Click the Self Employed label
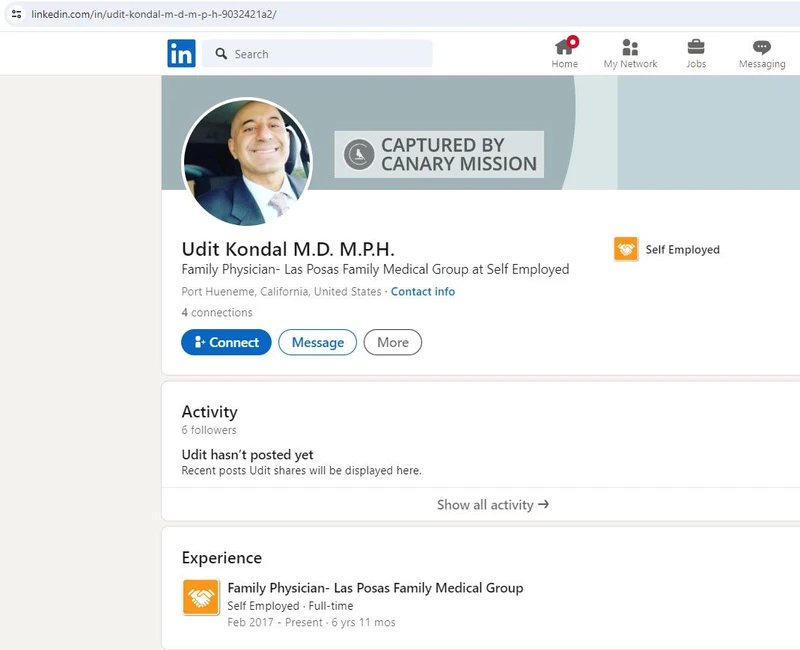800x650 pixels. [684, 249]
